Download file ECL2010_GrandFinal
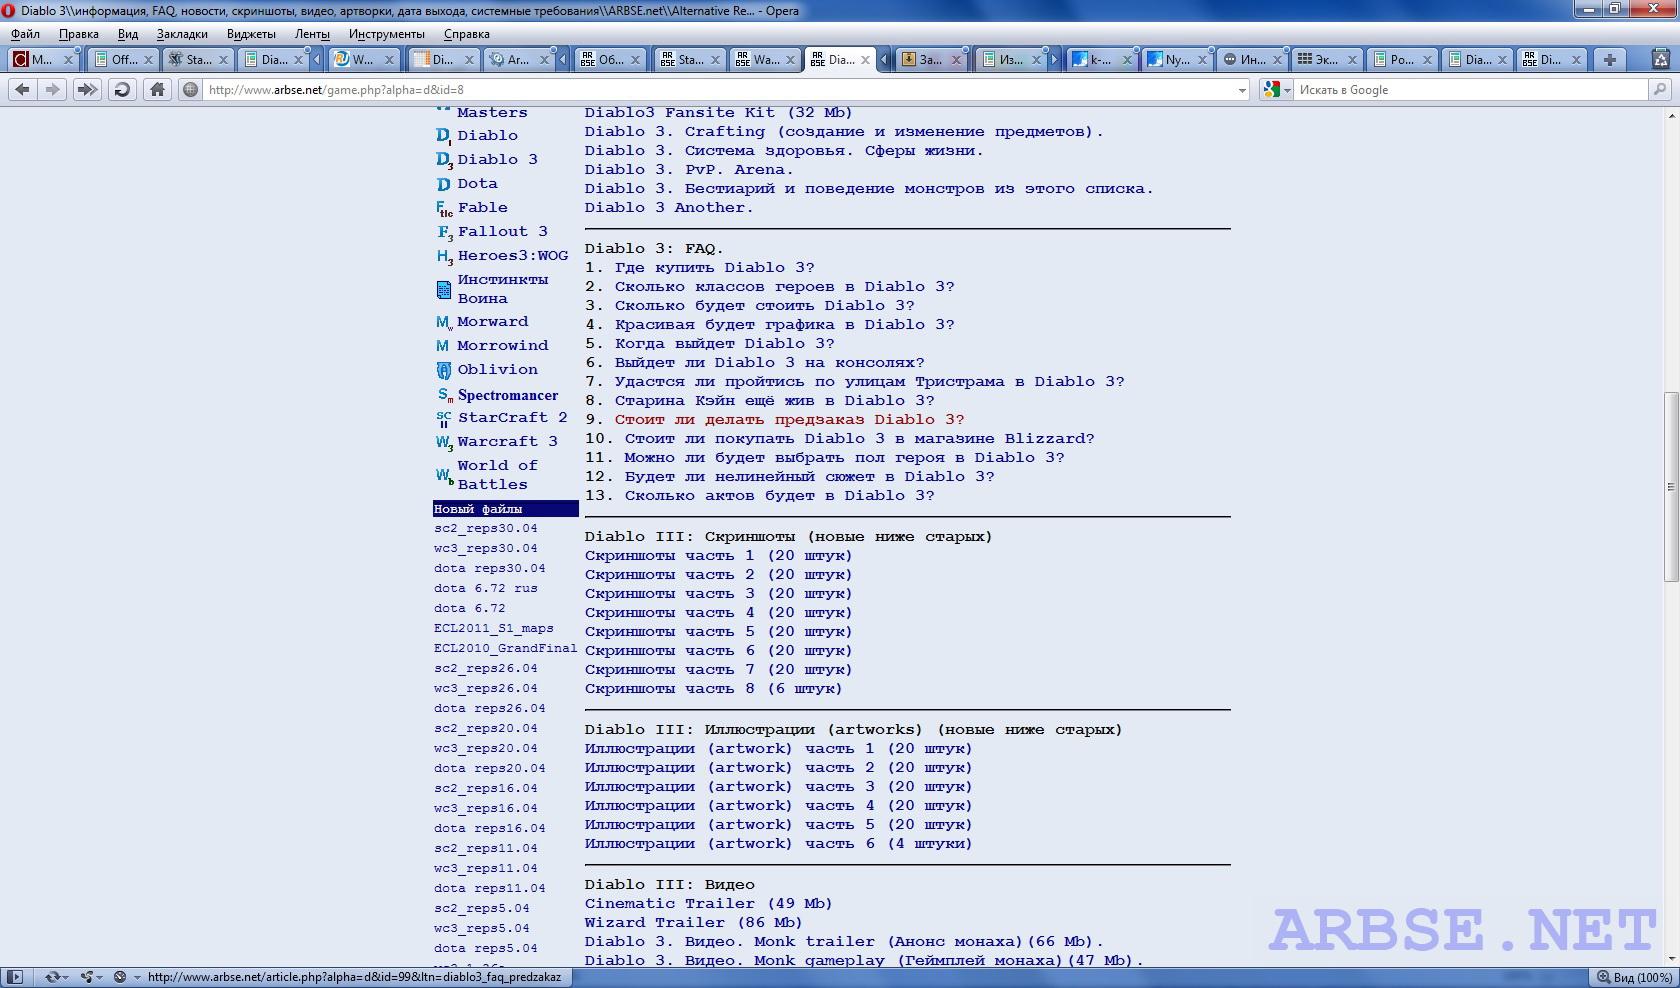The height and width of the screenshot is (988, 1680). pos(506,649)
